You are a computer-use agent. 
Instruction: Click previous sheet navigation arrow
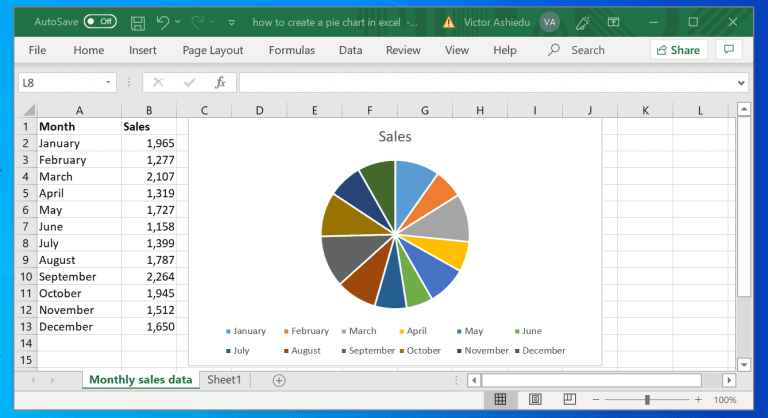coord(33,380)
